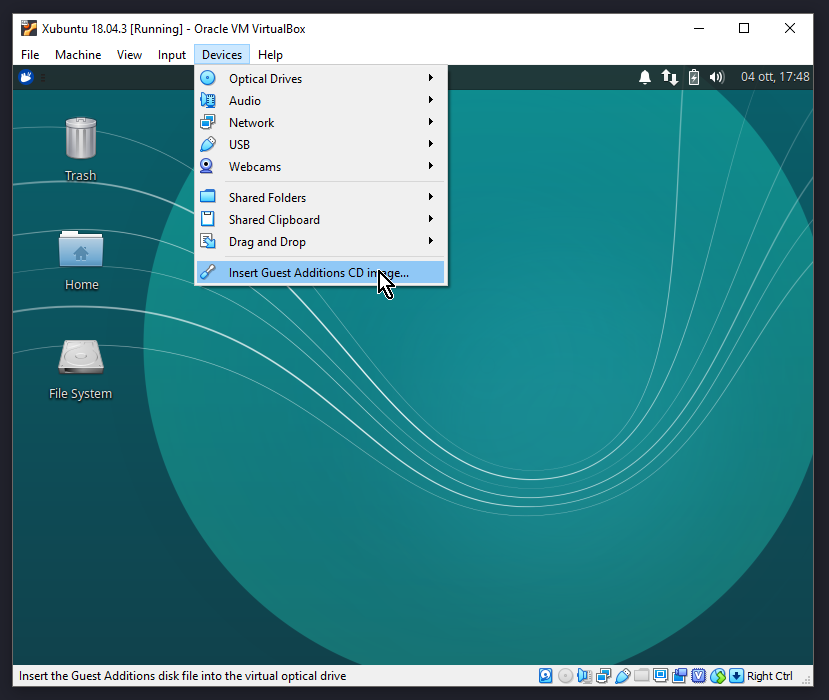Open the Xfce Whisker applications menu
This screenshot has height=700, width=829.
[x=26, y=77]
